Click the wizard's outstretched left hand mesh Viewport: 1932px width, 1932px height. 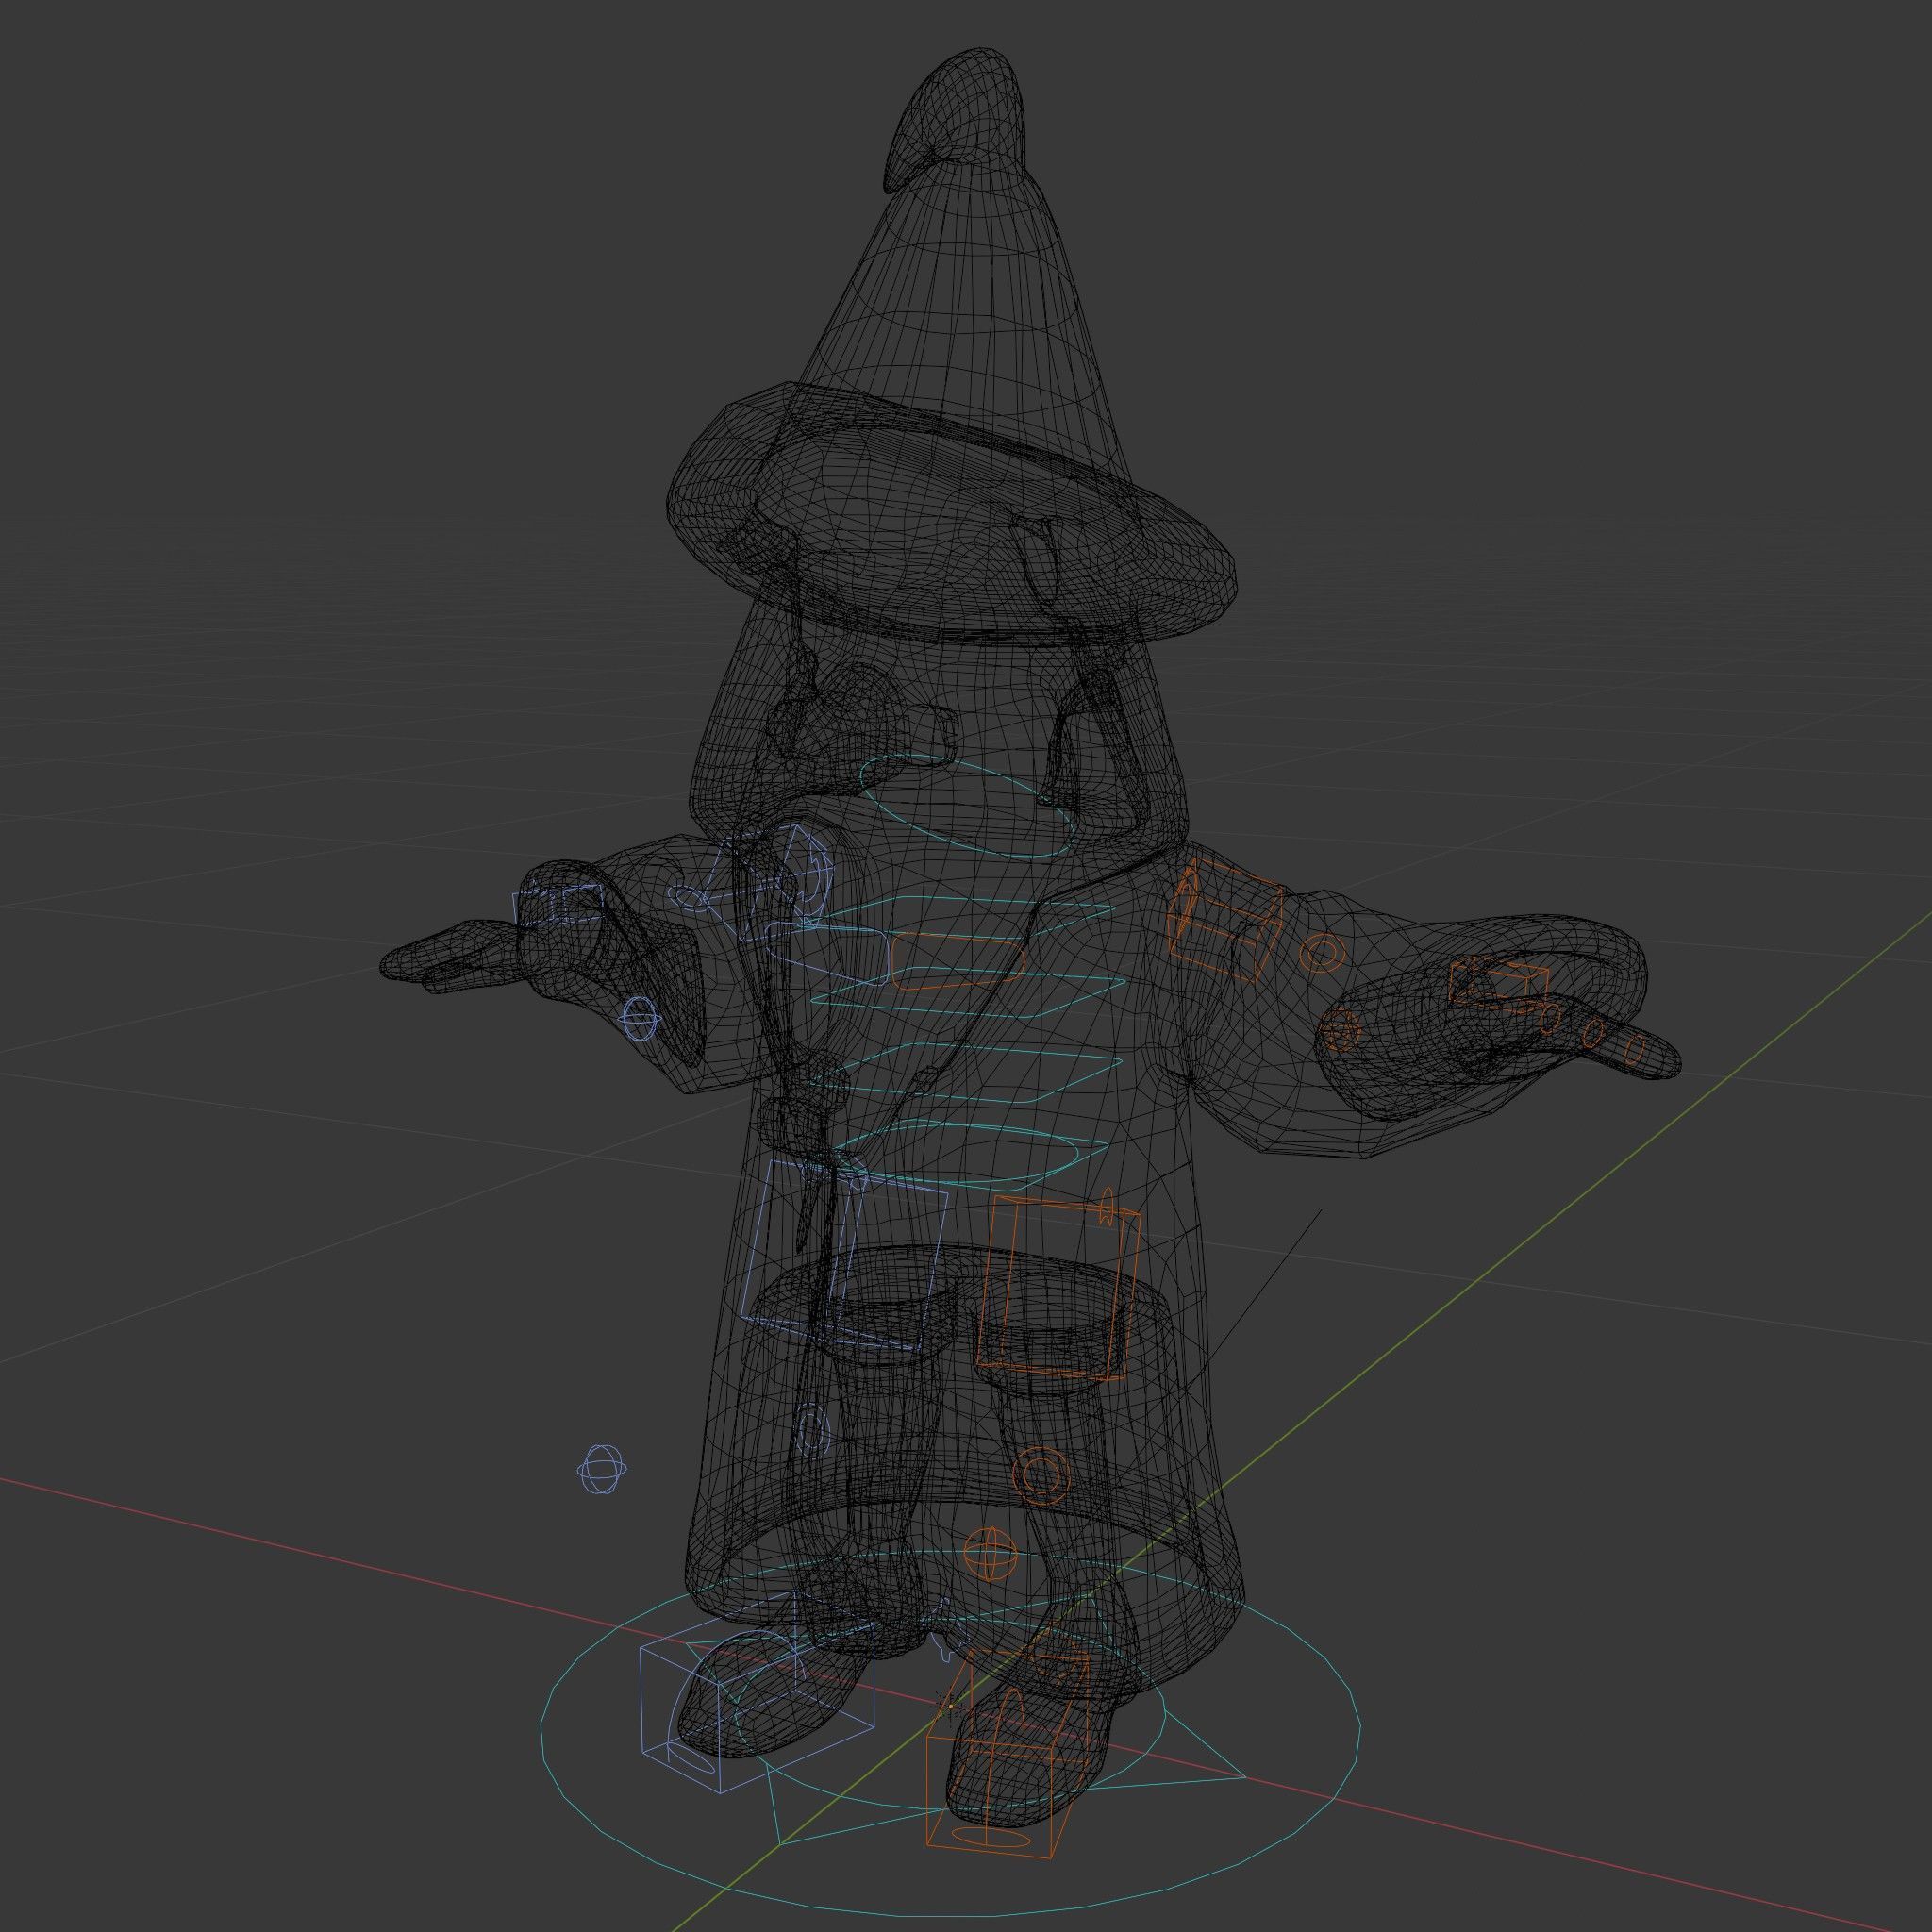(x=450, y=956)
